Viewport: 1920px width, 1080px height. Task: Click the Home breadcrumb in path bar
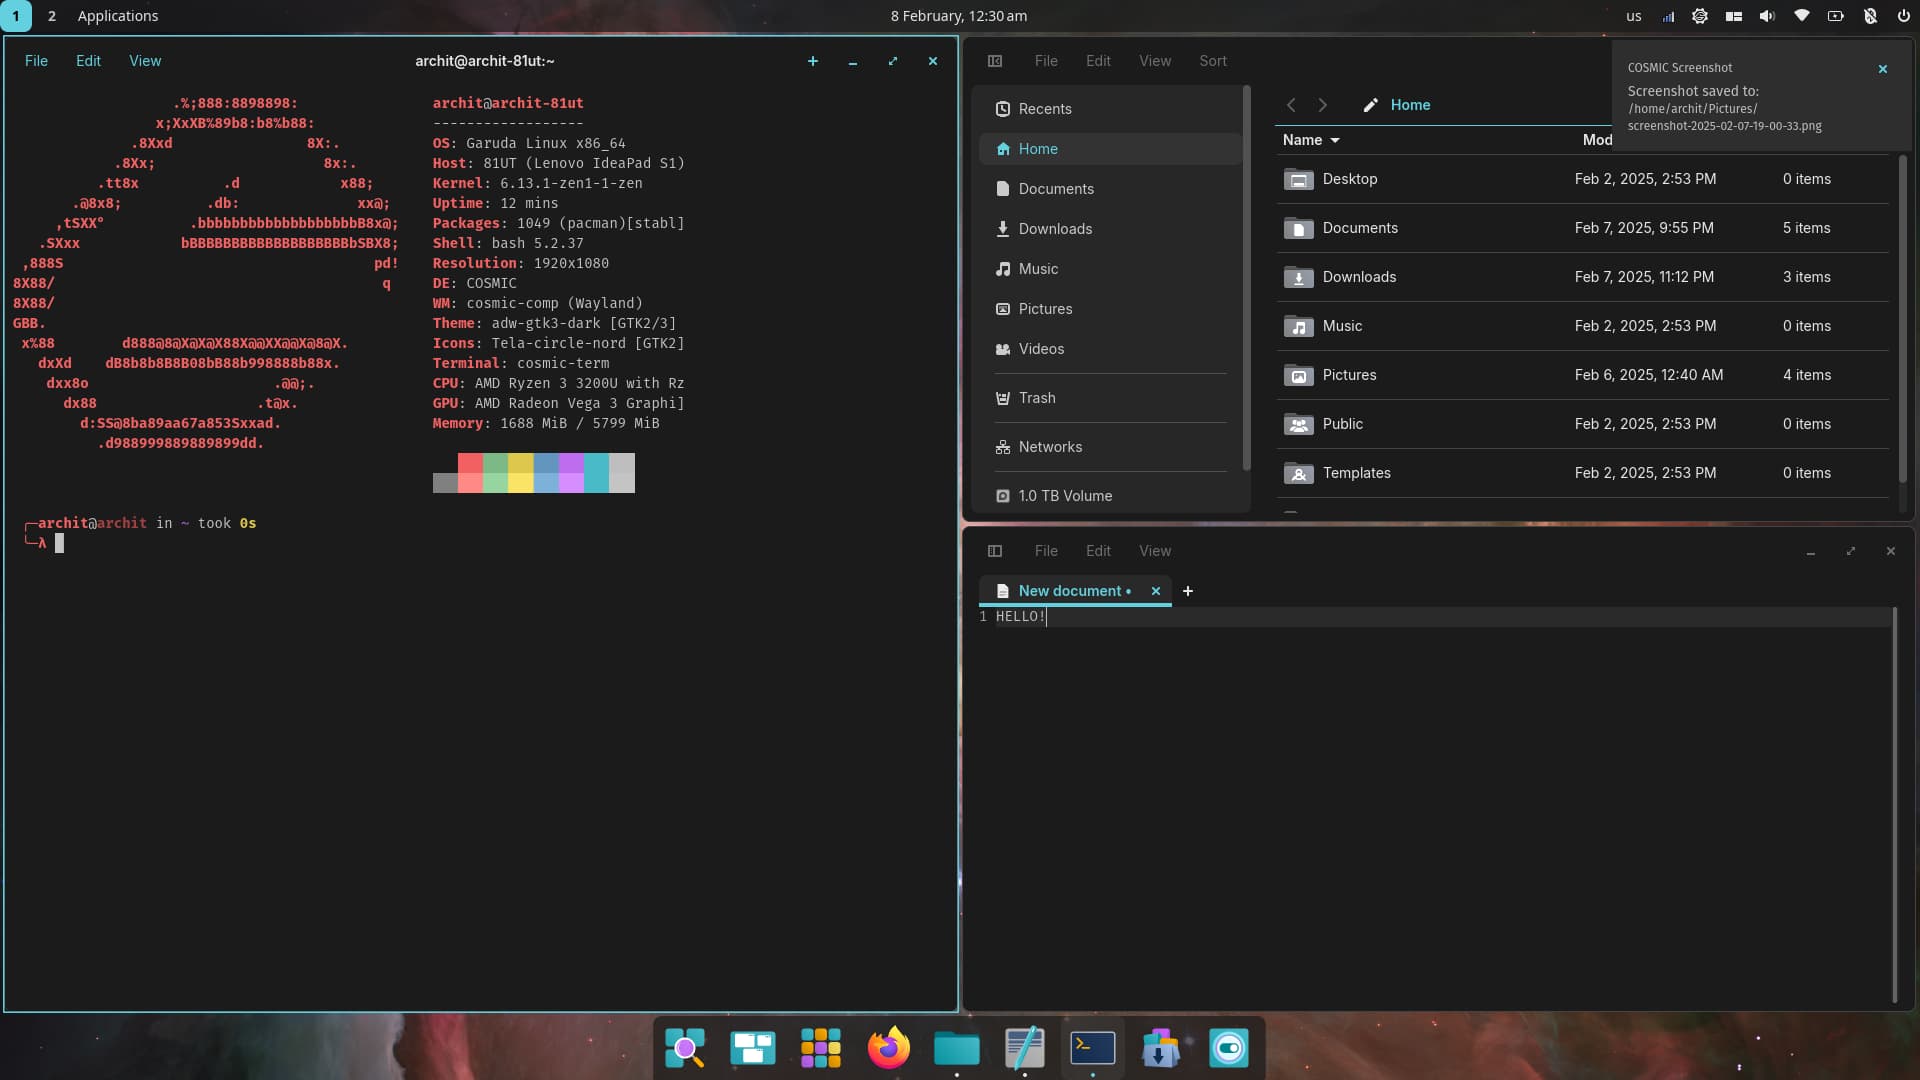[1410, 105]
